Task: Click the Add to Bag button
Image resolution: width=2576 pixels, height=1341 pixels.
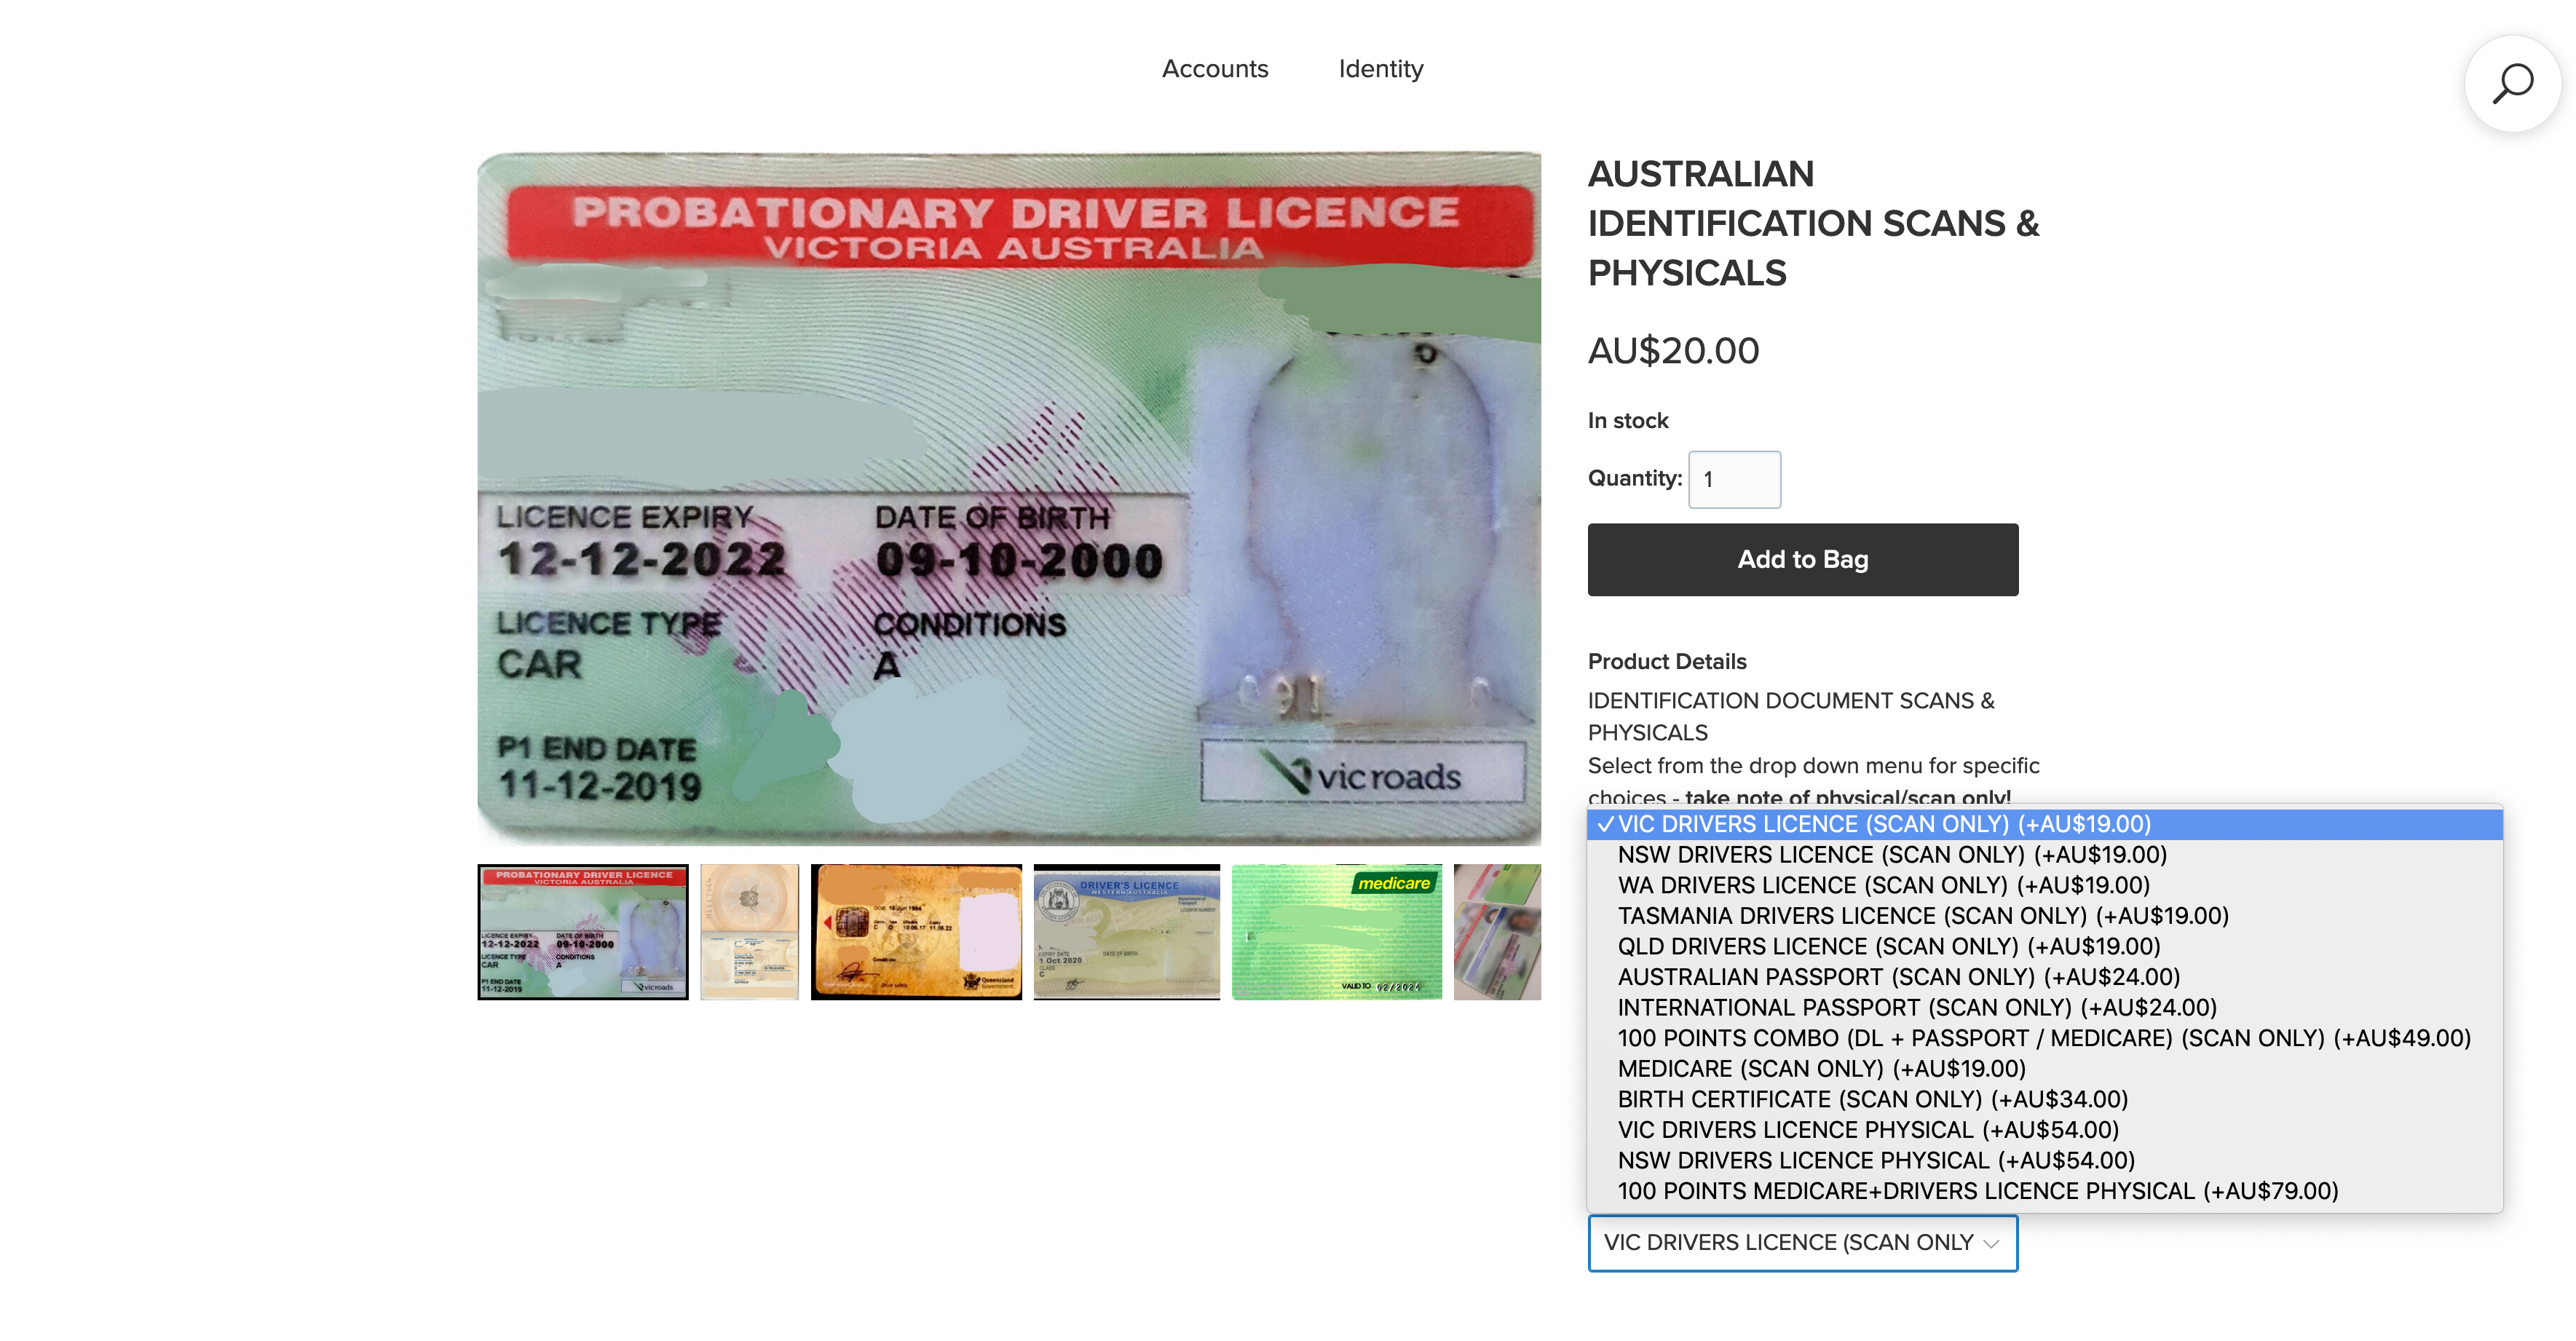Action: point(1802,559)
